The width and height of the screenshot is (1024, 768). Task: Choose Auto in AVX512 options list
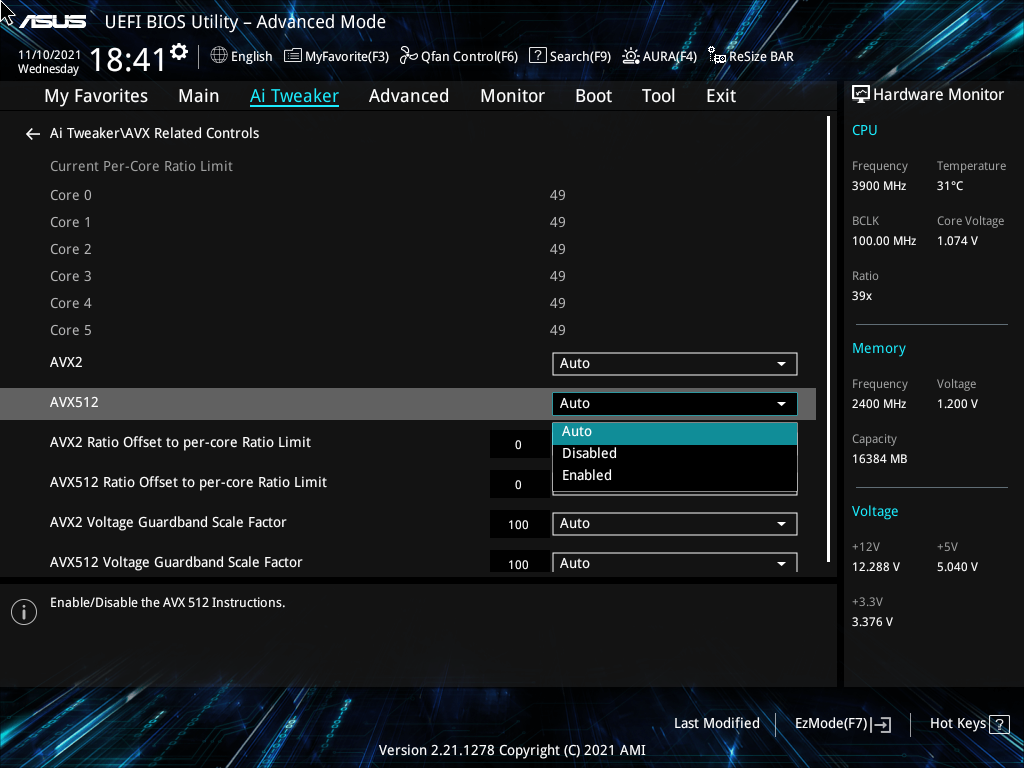[675, 432]
